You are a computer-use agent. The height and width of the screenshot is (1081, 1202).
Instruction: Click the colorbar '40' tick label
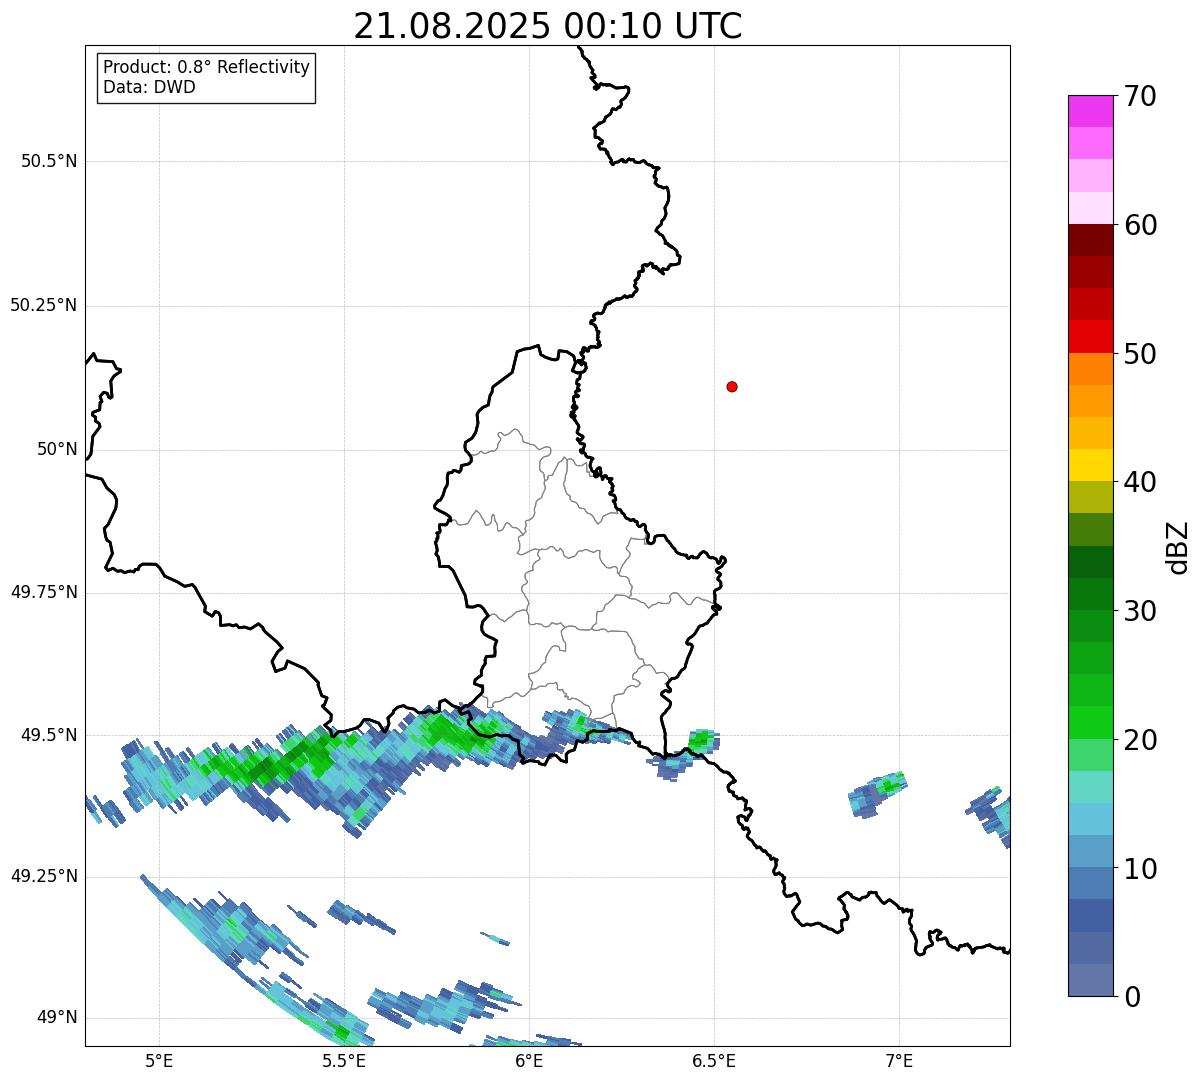click(1140, 482)
